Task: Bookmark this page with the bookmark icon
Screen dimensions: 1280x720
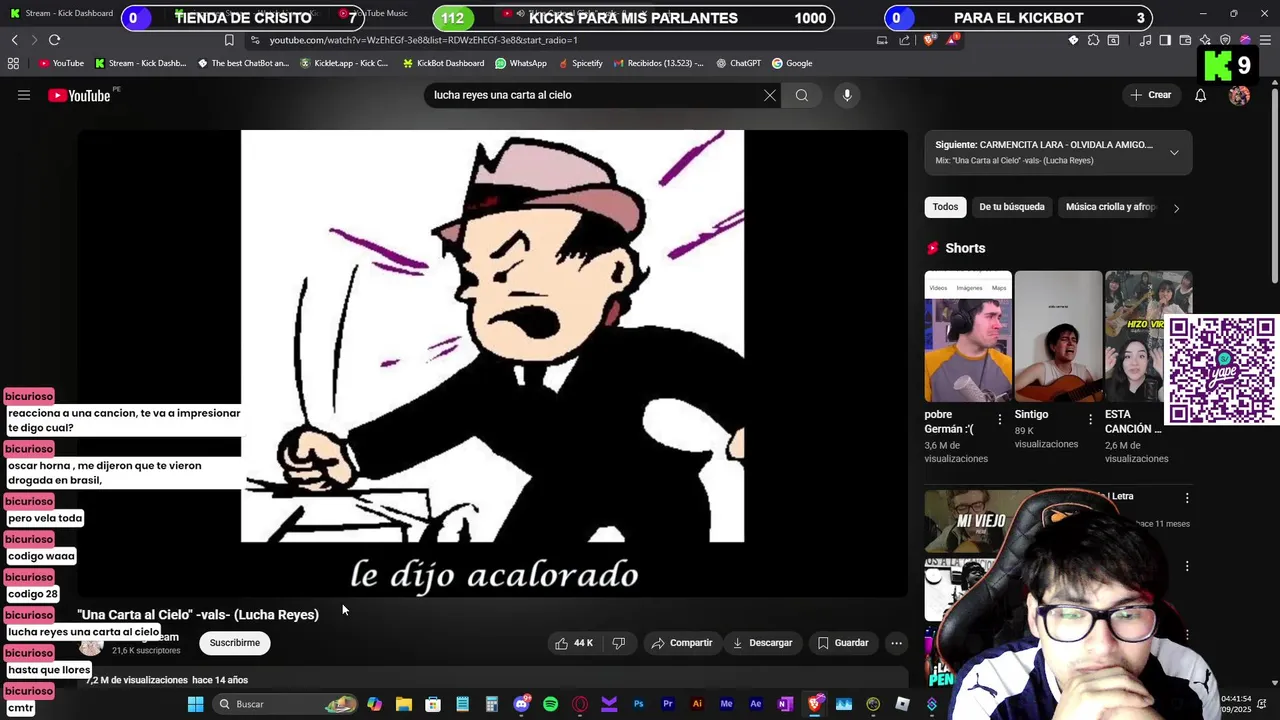Action: coord(229,40)
